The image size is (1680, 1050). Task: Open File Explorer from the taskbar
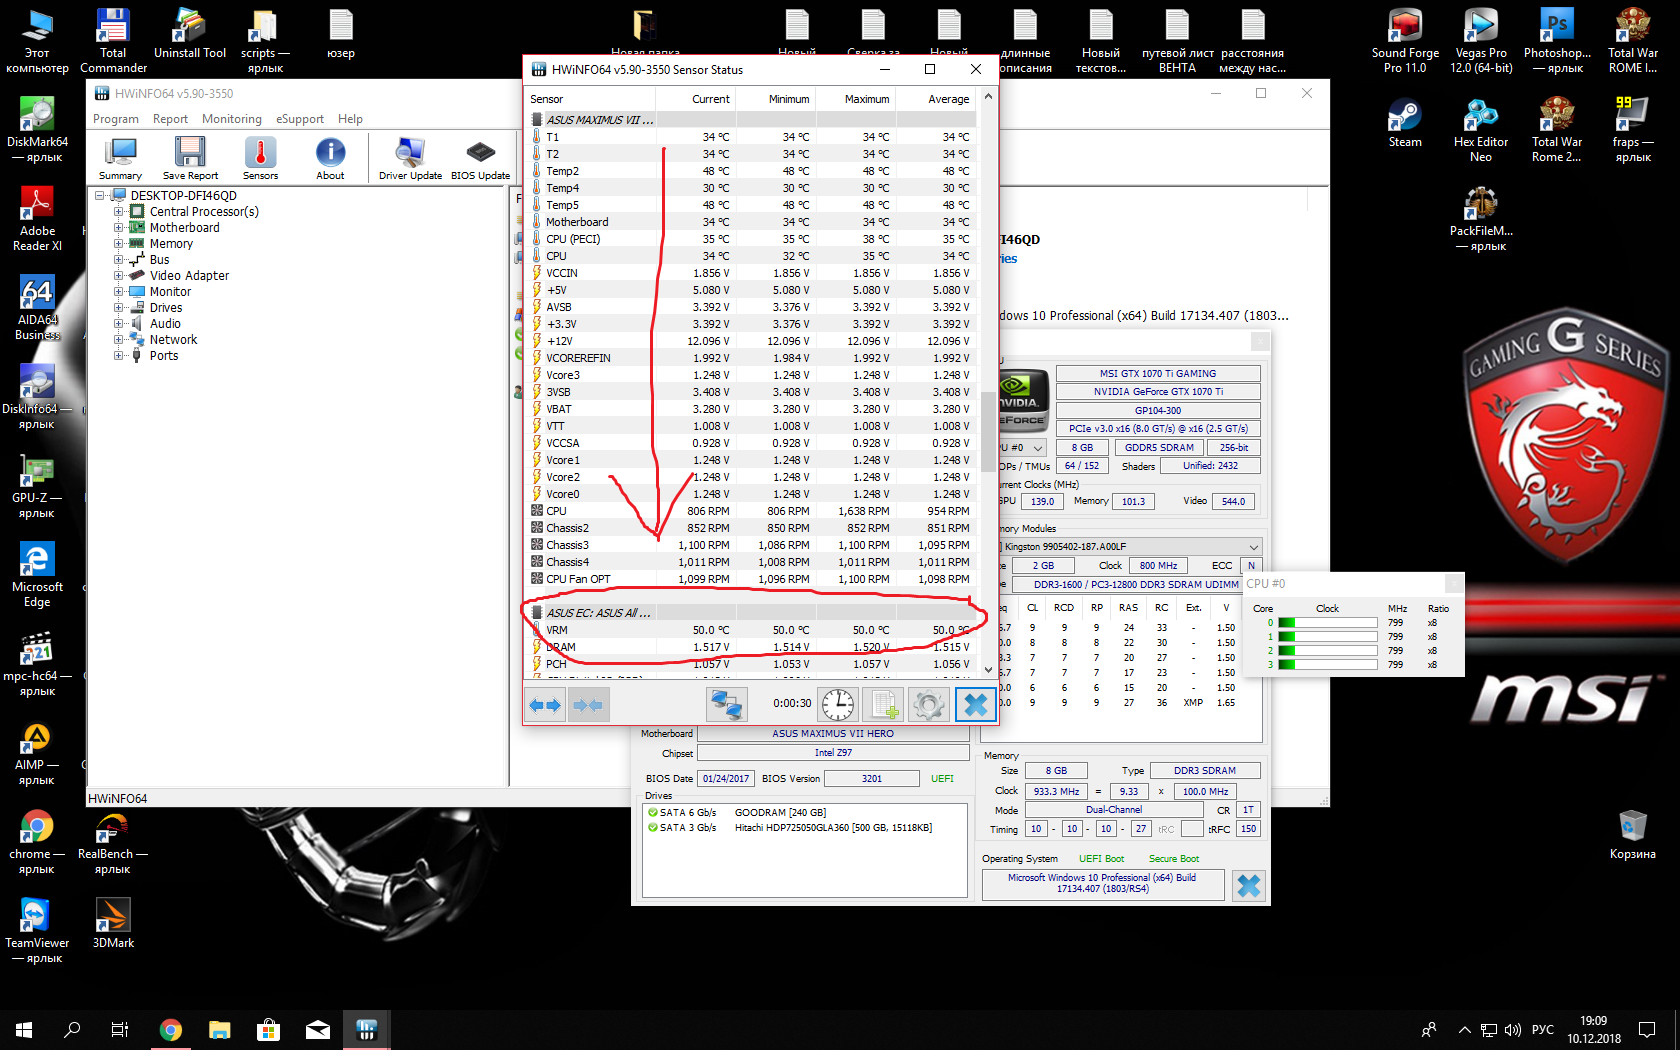tap(219, 1029)
